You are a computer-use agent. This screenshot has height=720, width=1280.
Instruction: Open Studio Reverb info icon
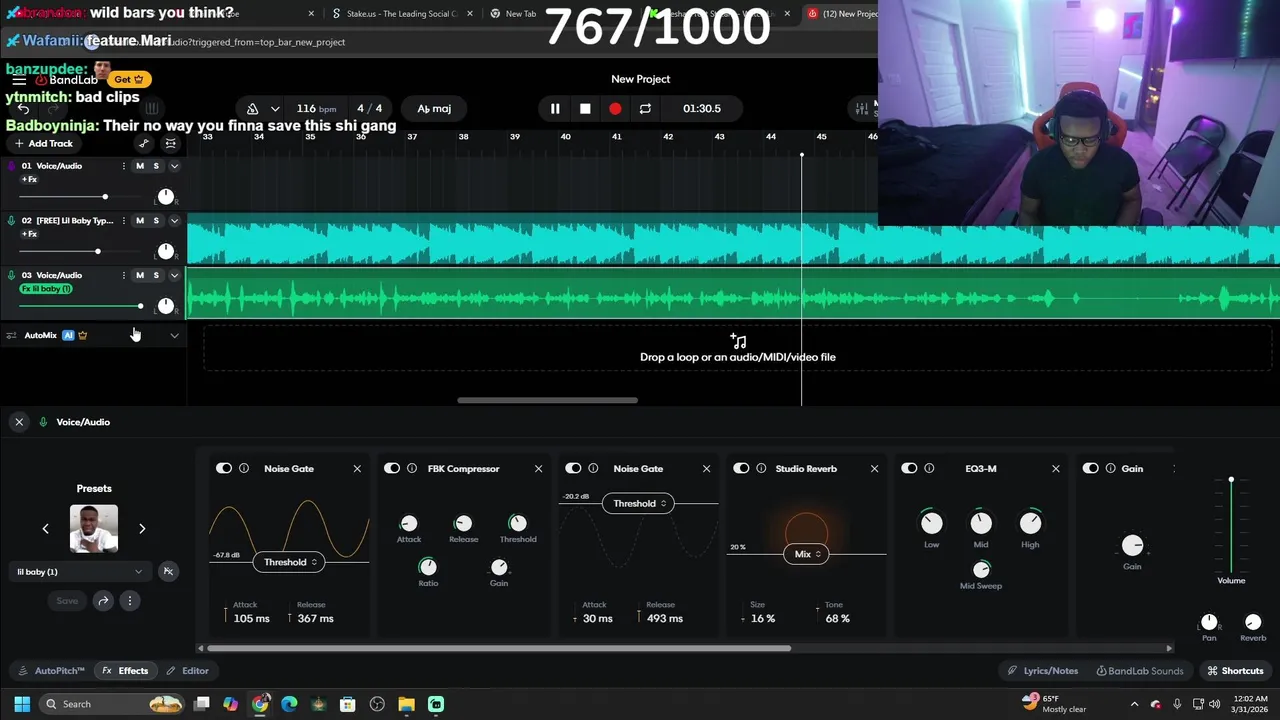pyautogui.click(x=761, y=468)
